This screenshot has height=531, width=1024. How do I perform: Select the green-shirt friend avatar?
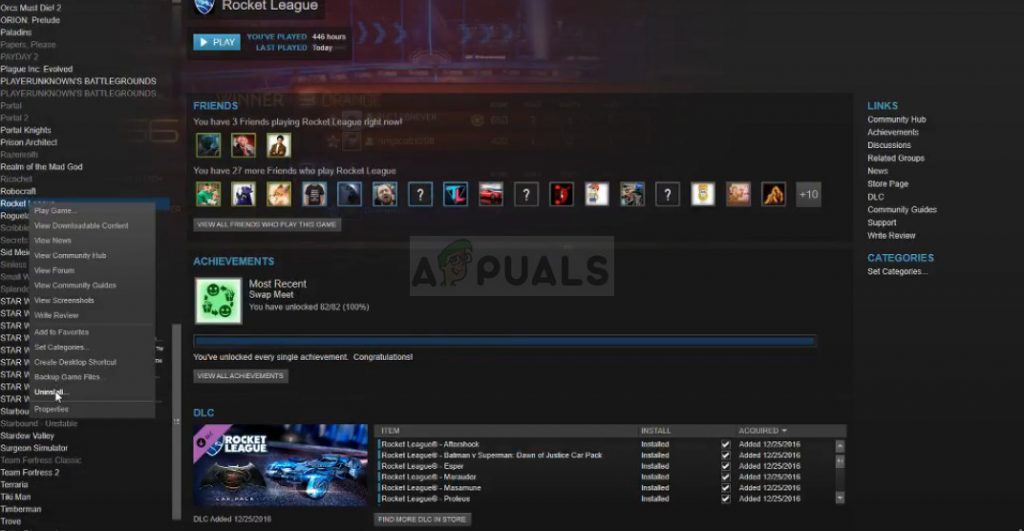(x=208, y=194)
